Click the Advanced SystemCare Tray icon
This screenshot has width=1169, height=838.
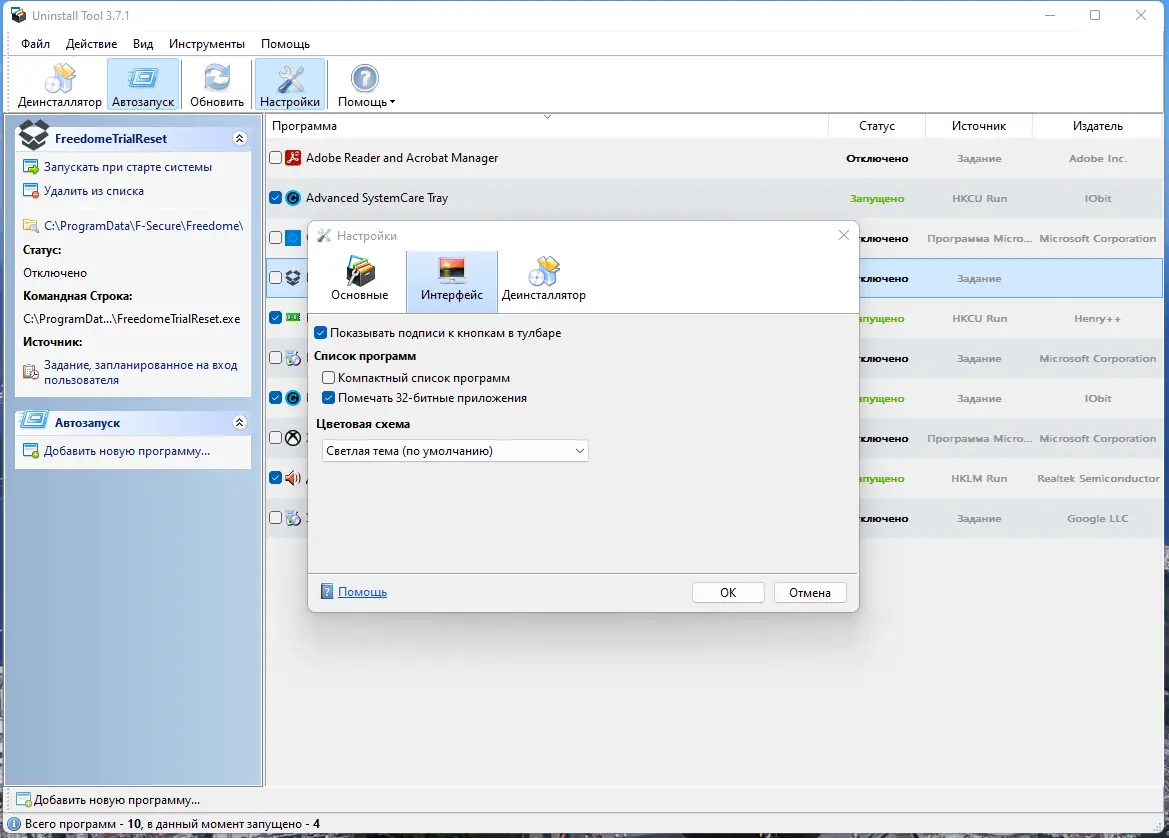pyautogui.click(x=293, y=198)
